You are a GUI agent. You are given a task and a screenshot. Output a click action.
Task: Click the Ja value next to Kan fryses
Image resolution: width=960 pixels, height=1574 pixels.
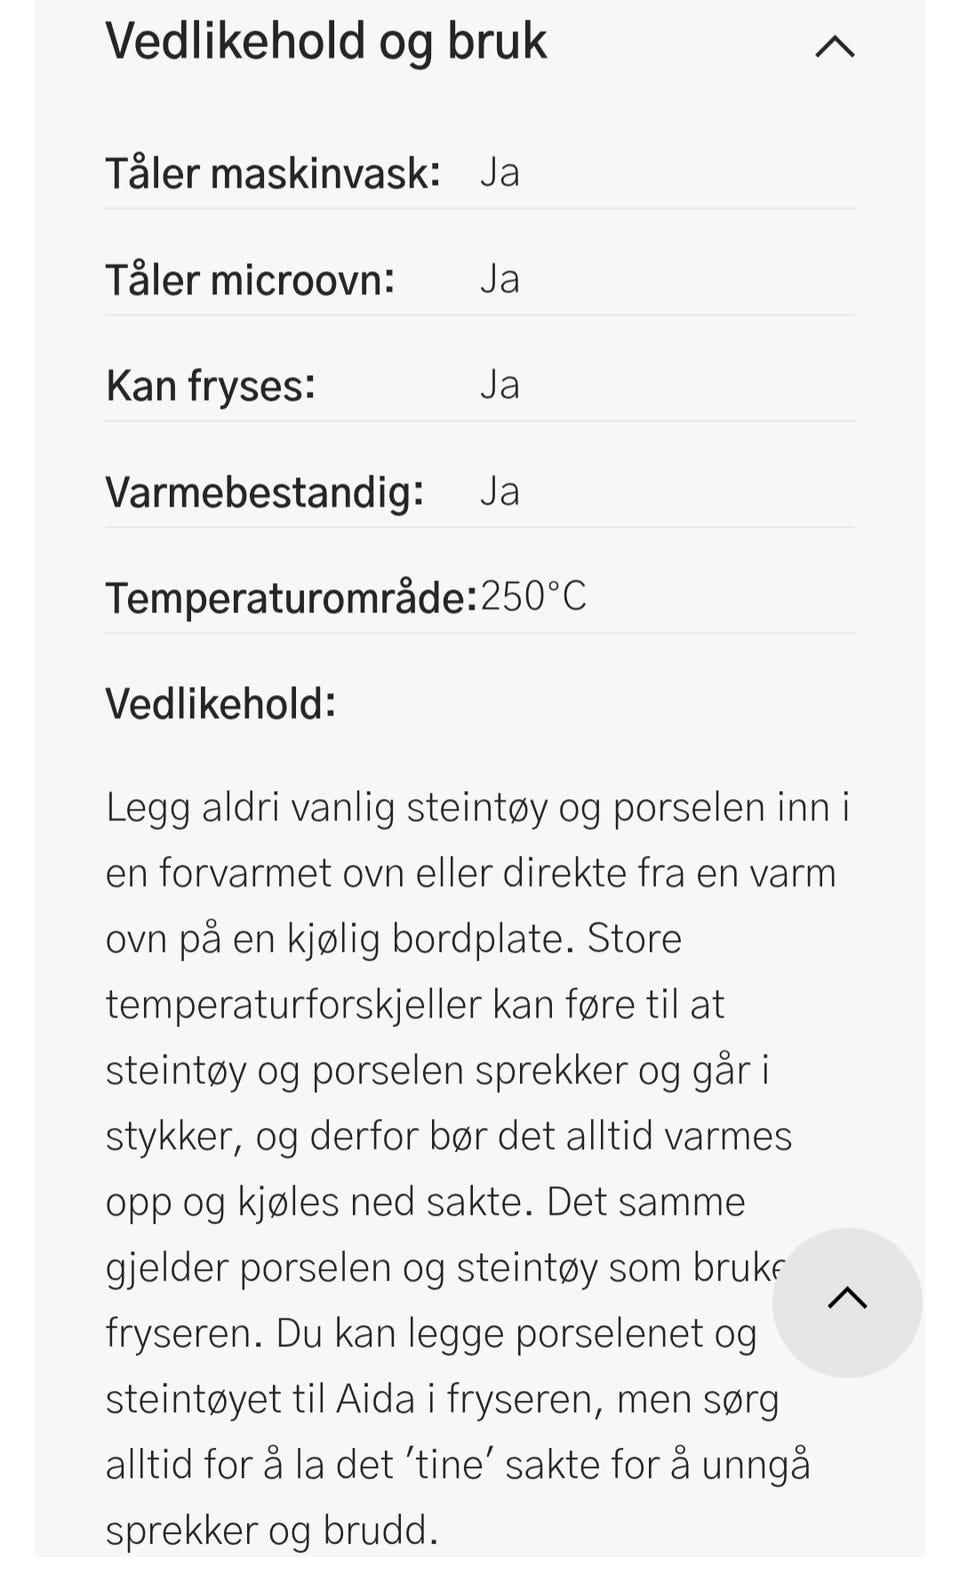[499, 385]
